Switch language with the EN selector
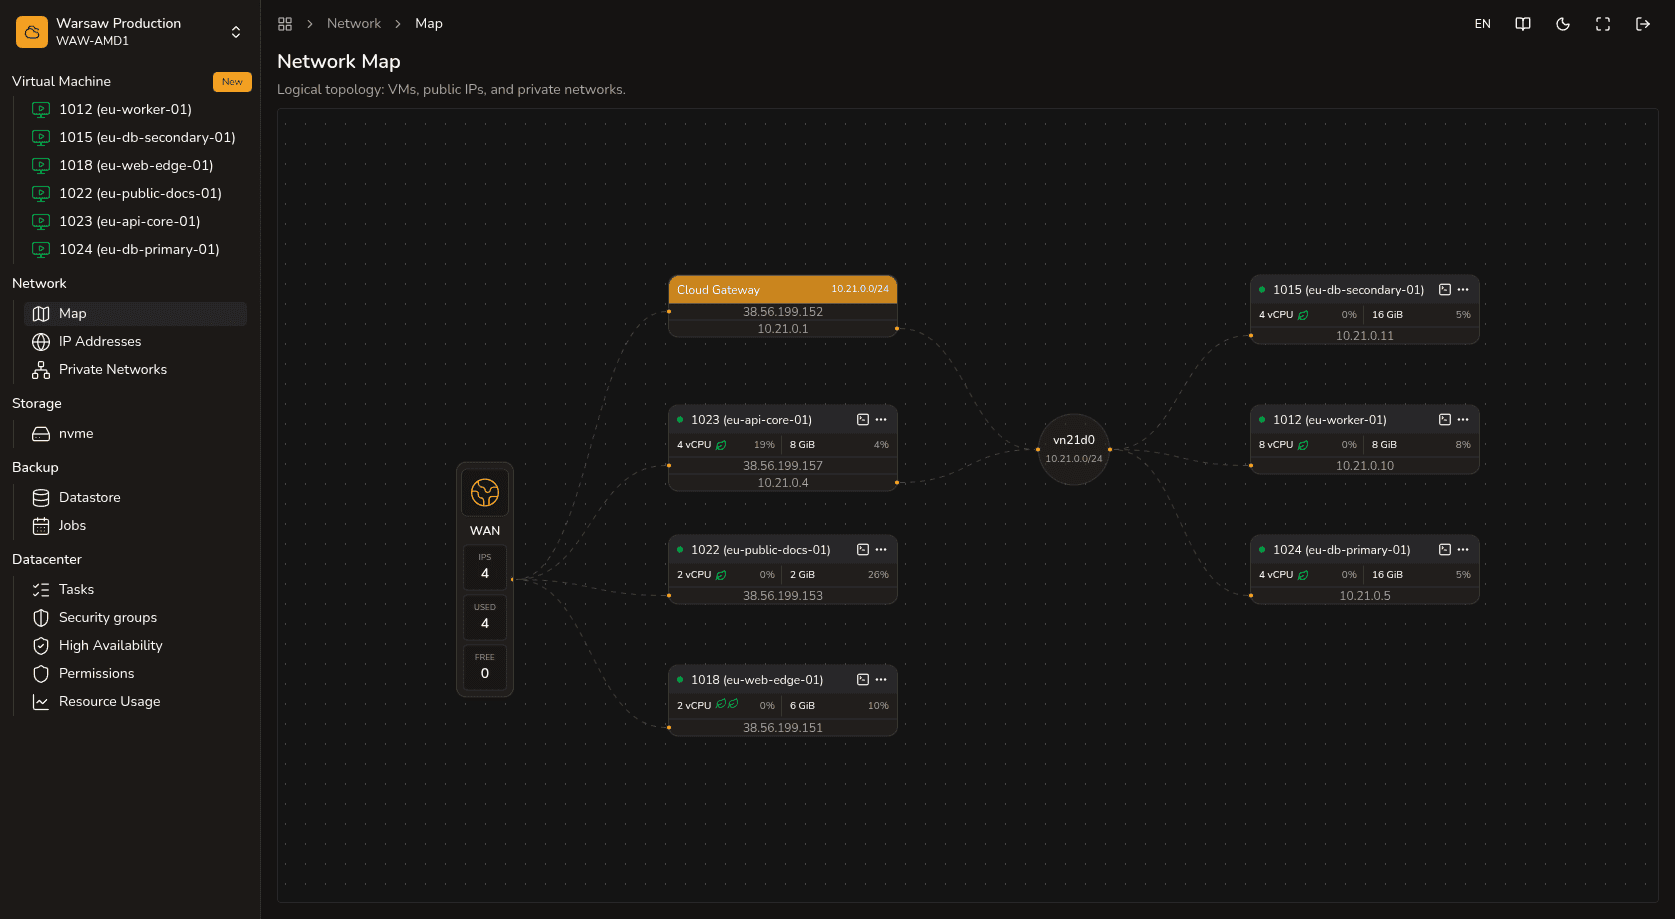1675x919 pixels. [1483, 24]
